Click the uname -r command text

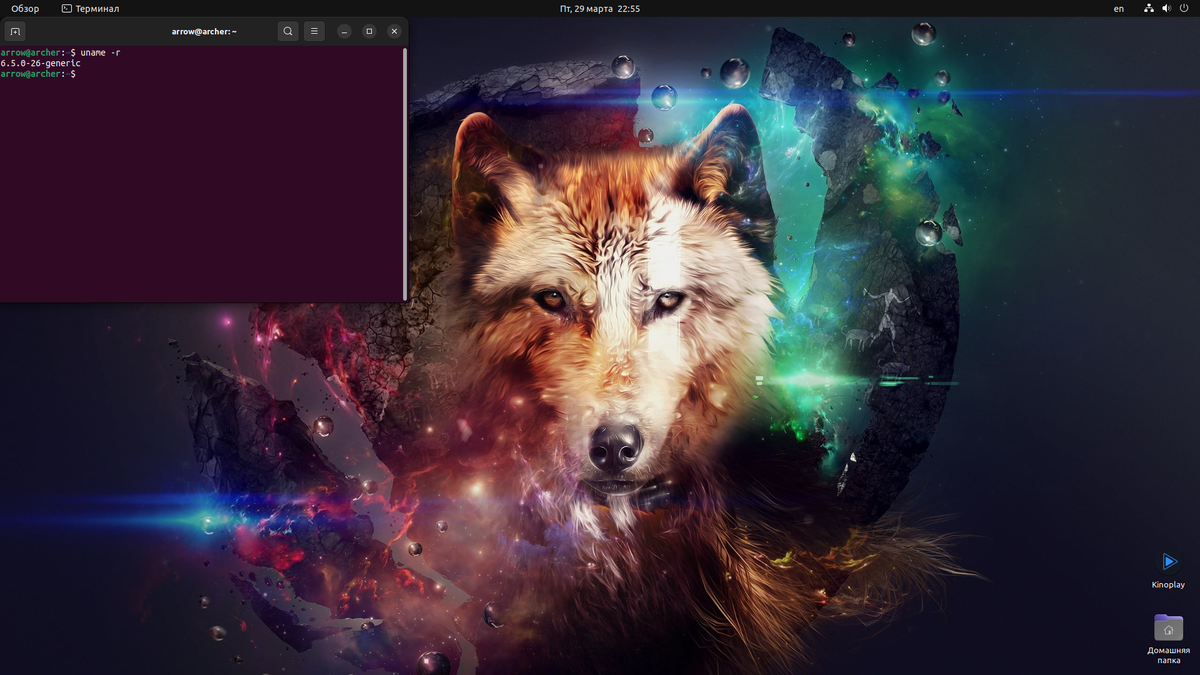pos(100,52)
